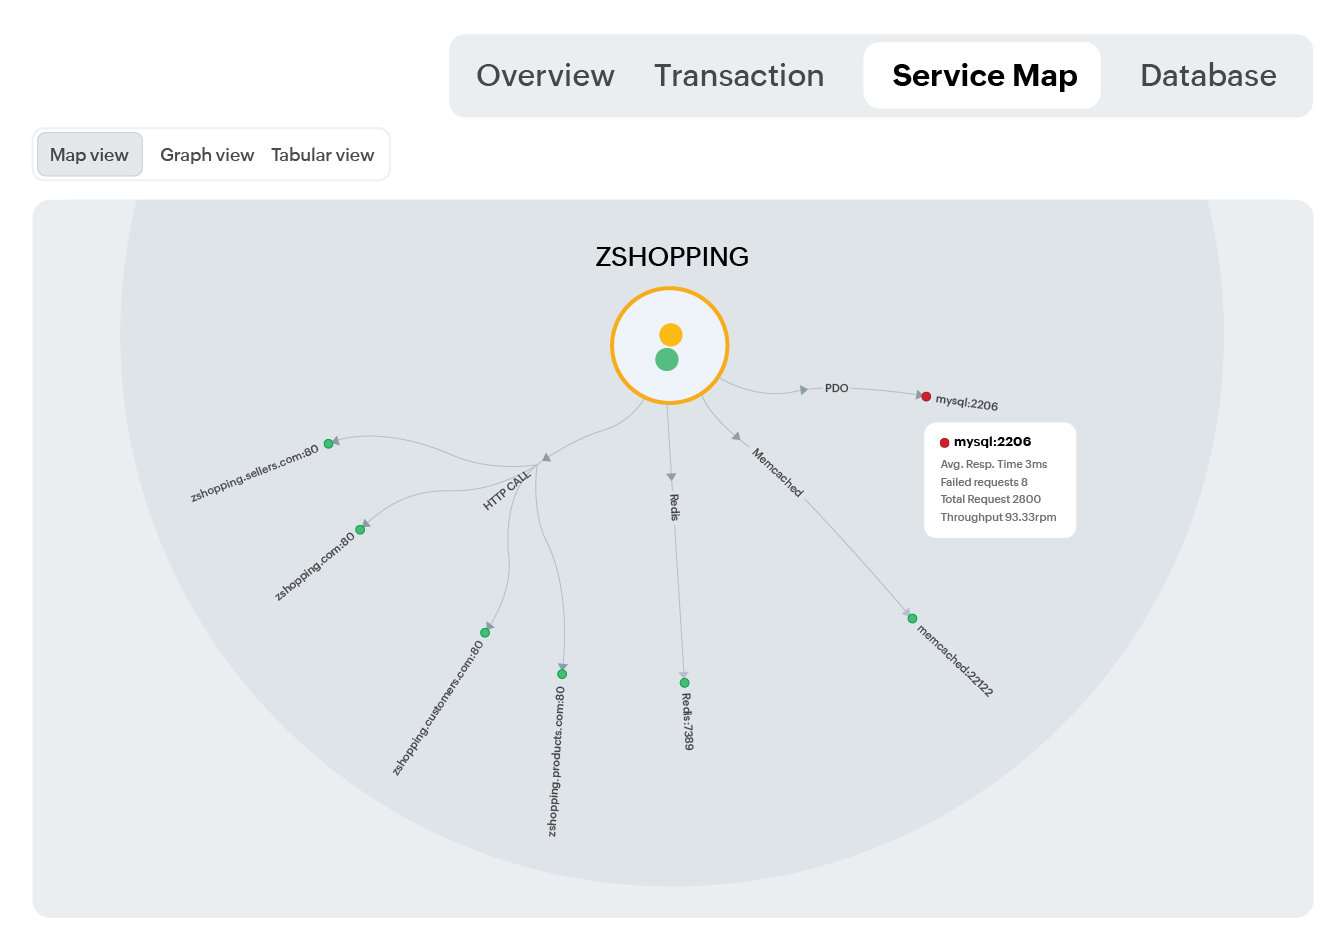
Task: Click the Redis:7389 node label
Action: pos(687,721)
